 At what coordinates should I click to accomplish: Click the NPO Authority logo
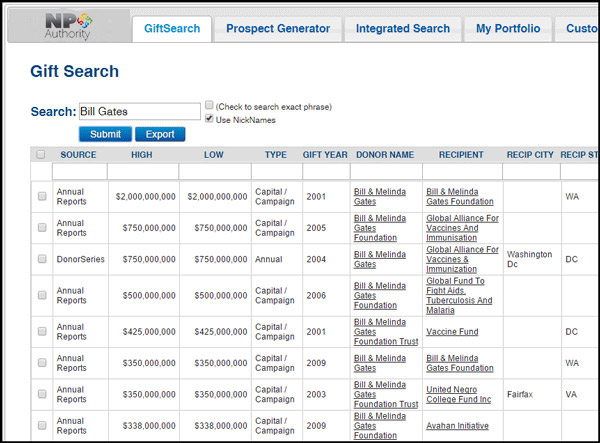(68, 25)
